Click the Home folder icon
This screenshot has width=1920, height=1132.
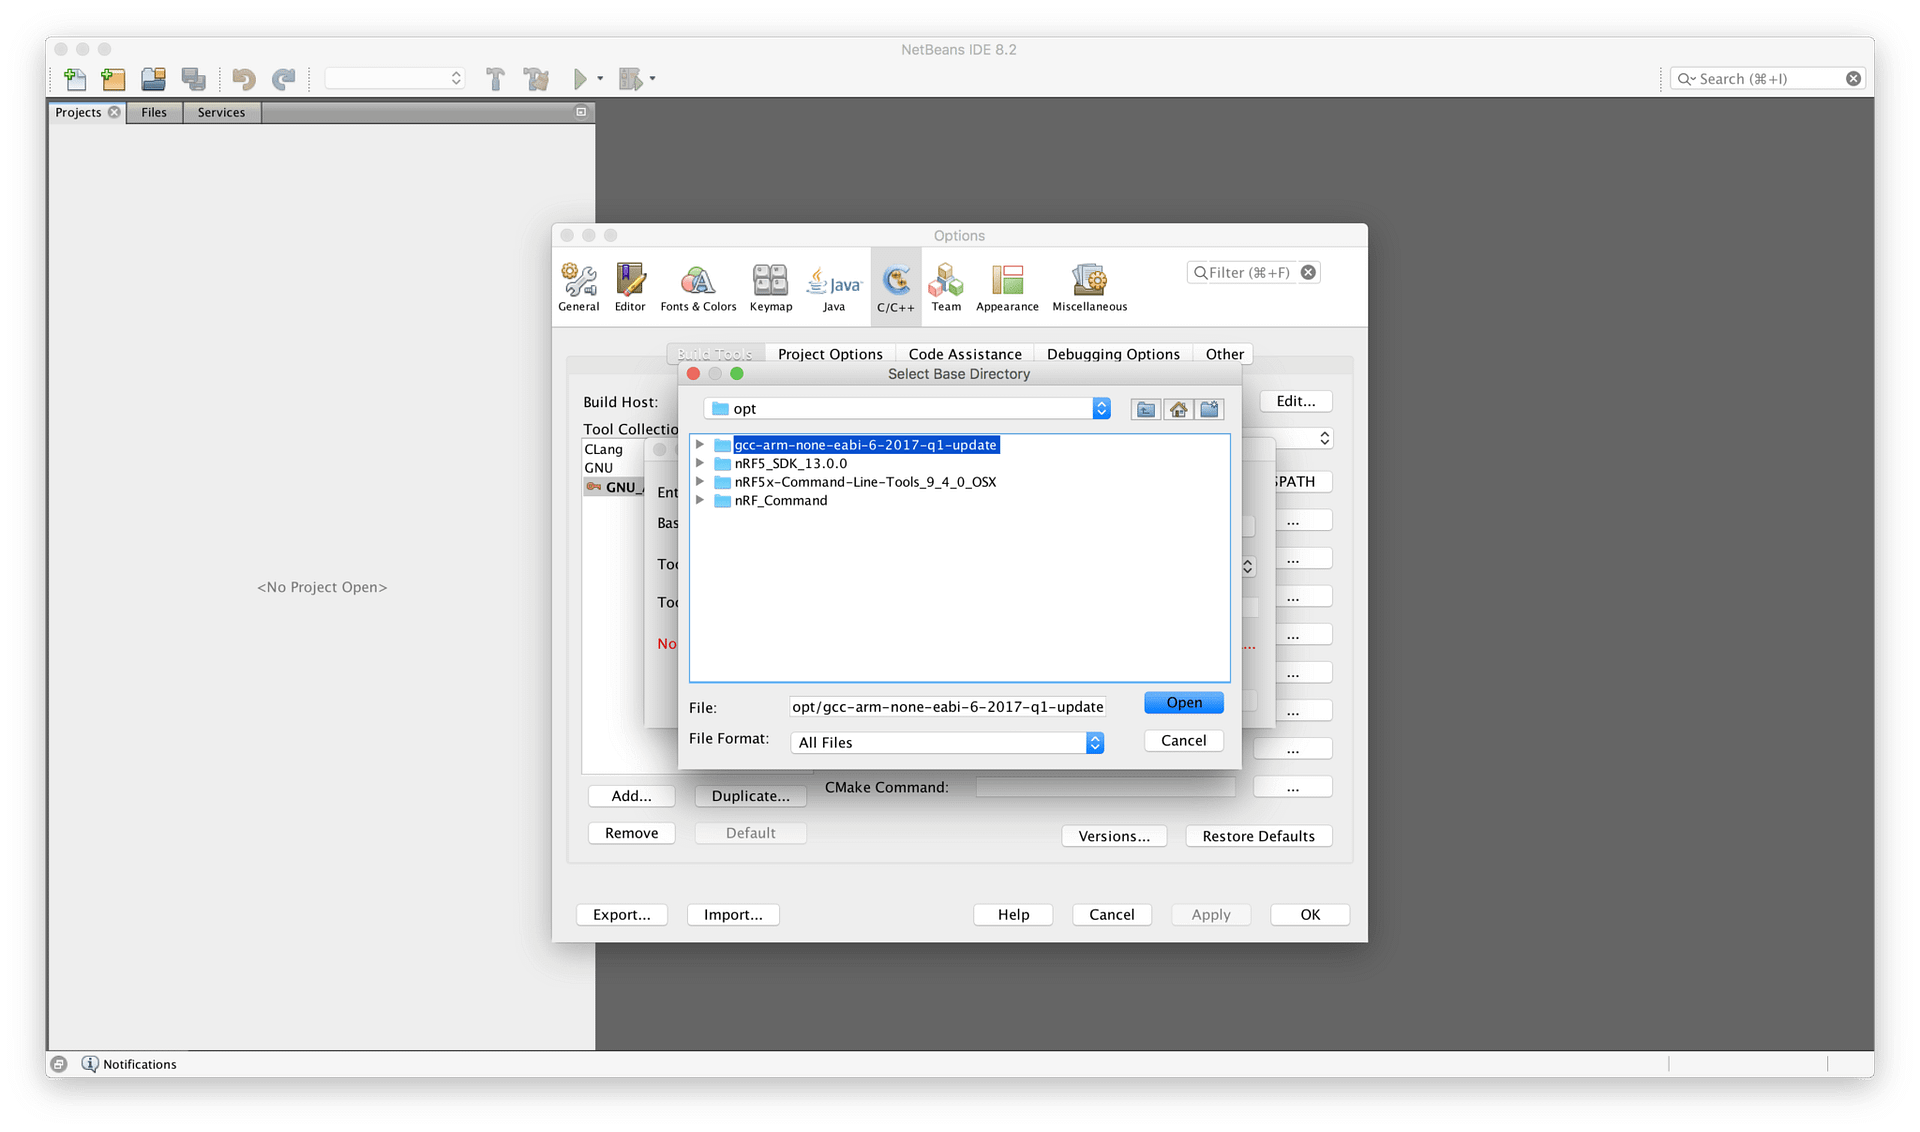1179,409
